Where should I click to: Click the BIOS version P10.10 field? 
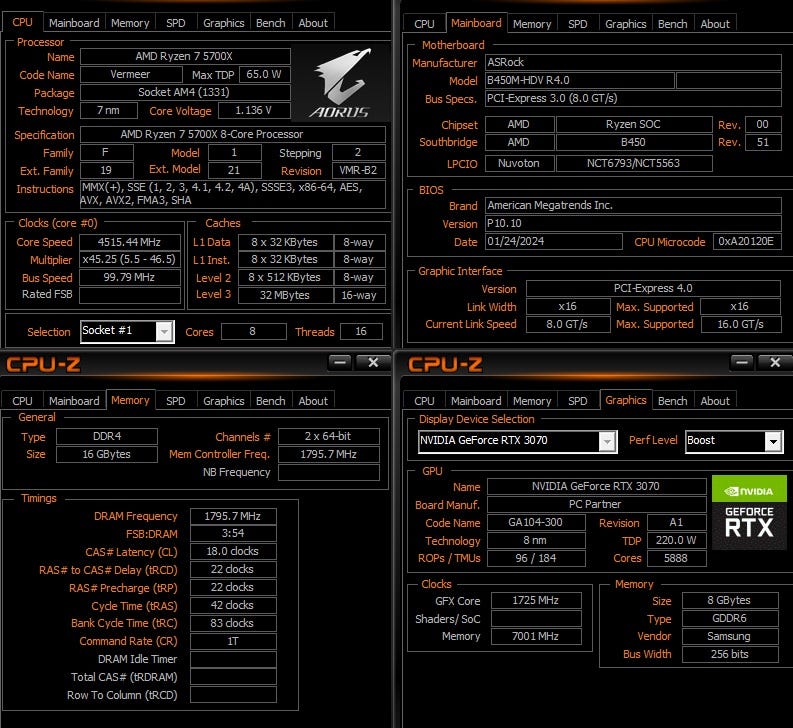(633, 223)
